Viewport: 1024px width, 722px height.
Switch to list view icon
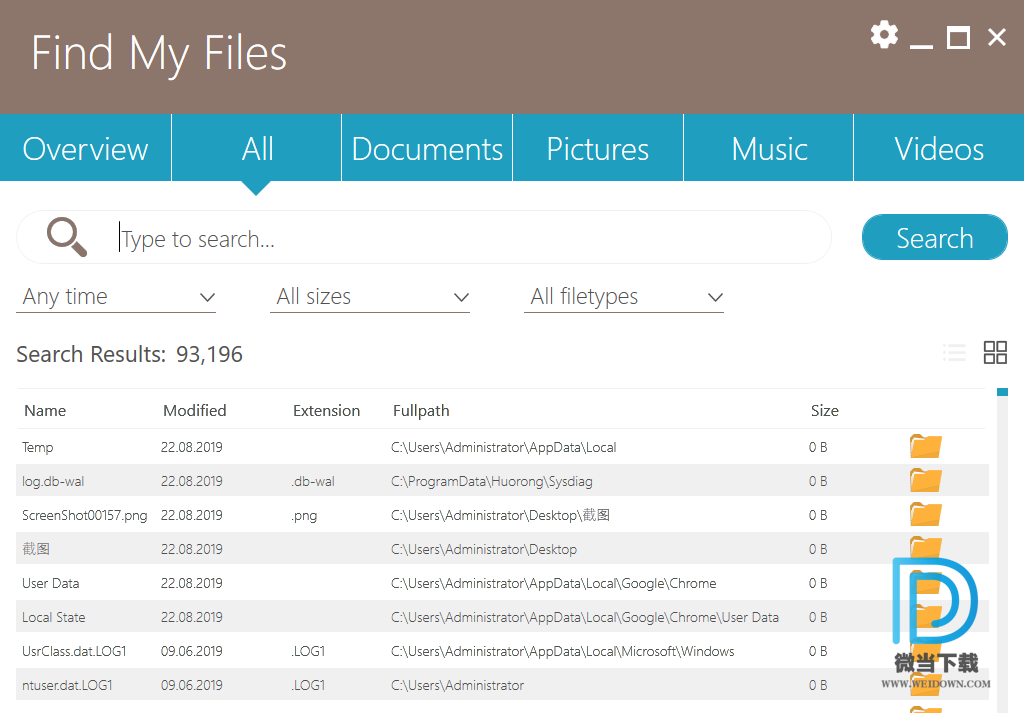click(954, 353)
